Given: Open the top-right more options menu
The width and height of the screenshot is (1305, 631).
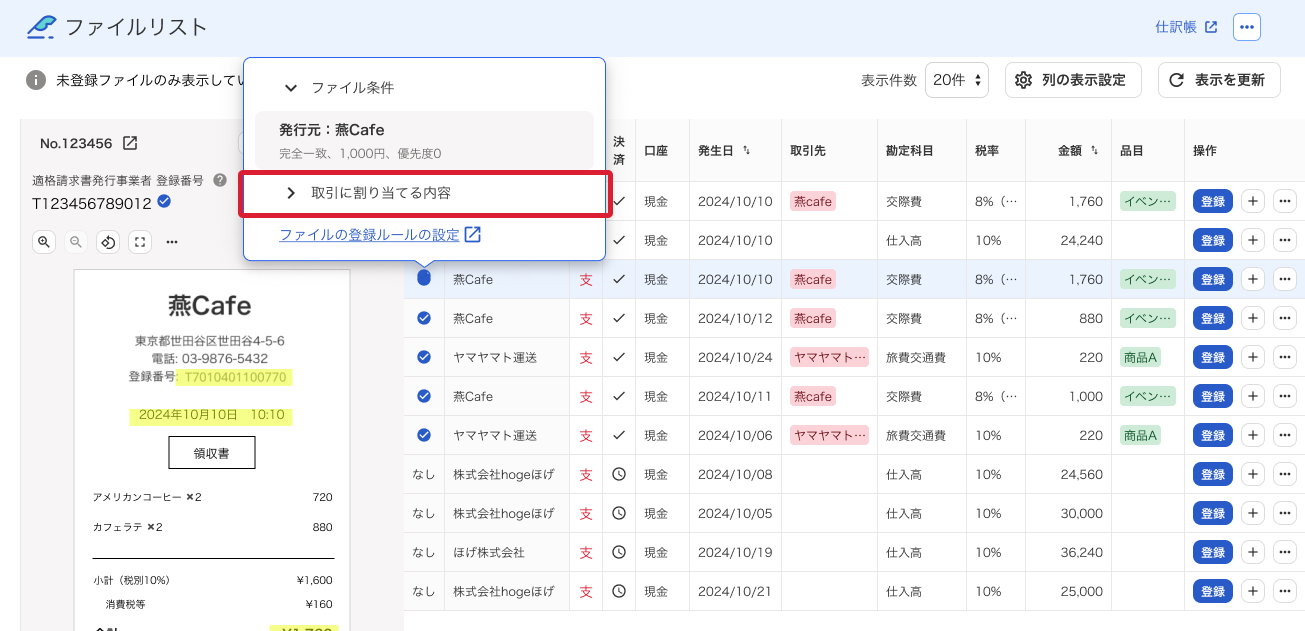Looking at the screenshot, I should (x=1246, y=27).
